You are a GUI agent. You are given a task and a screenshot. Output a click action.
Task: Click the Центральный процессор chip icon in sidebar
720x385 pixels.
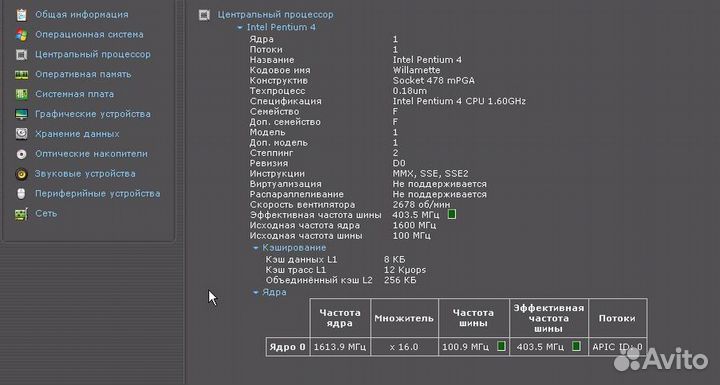[21, 55]
